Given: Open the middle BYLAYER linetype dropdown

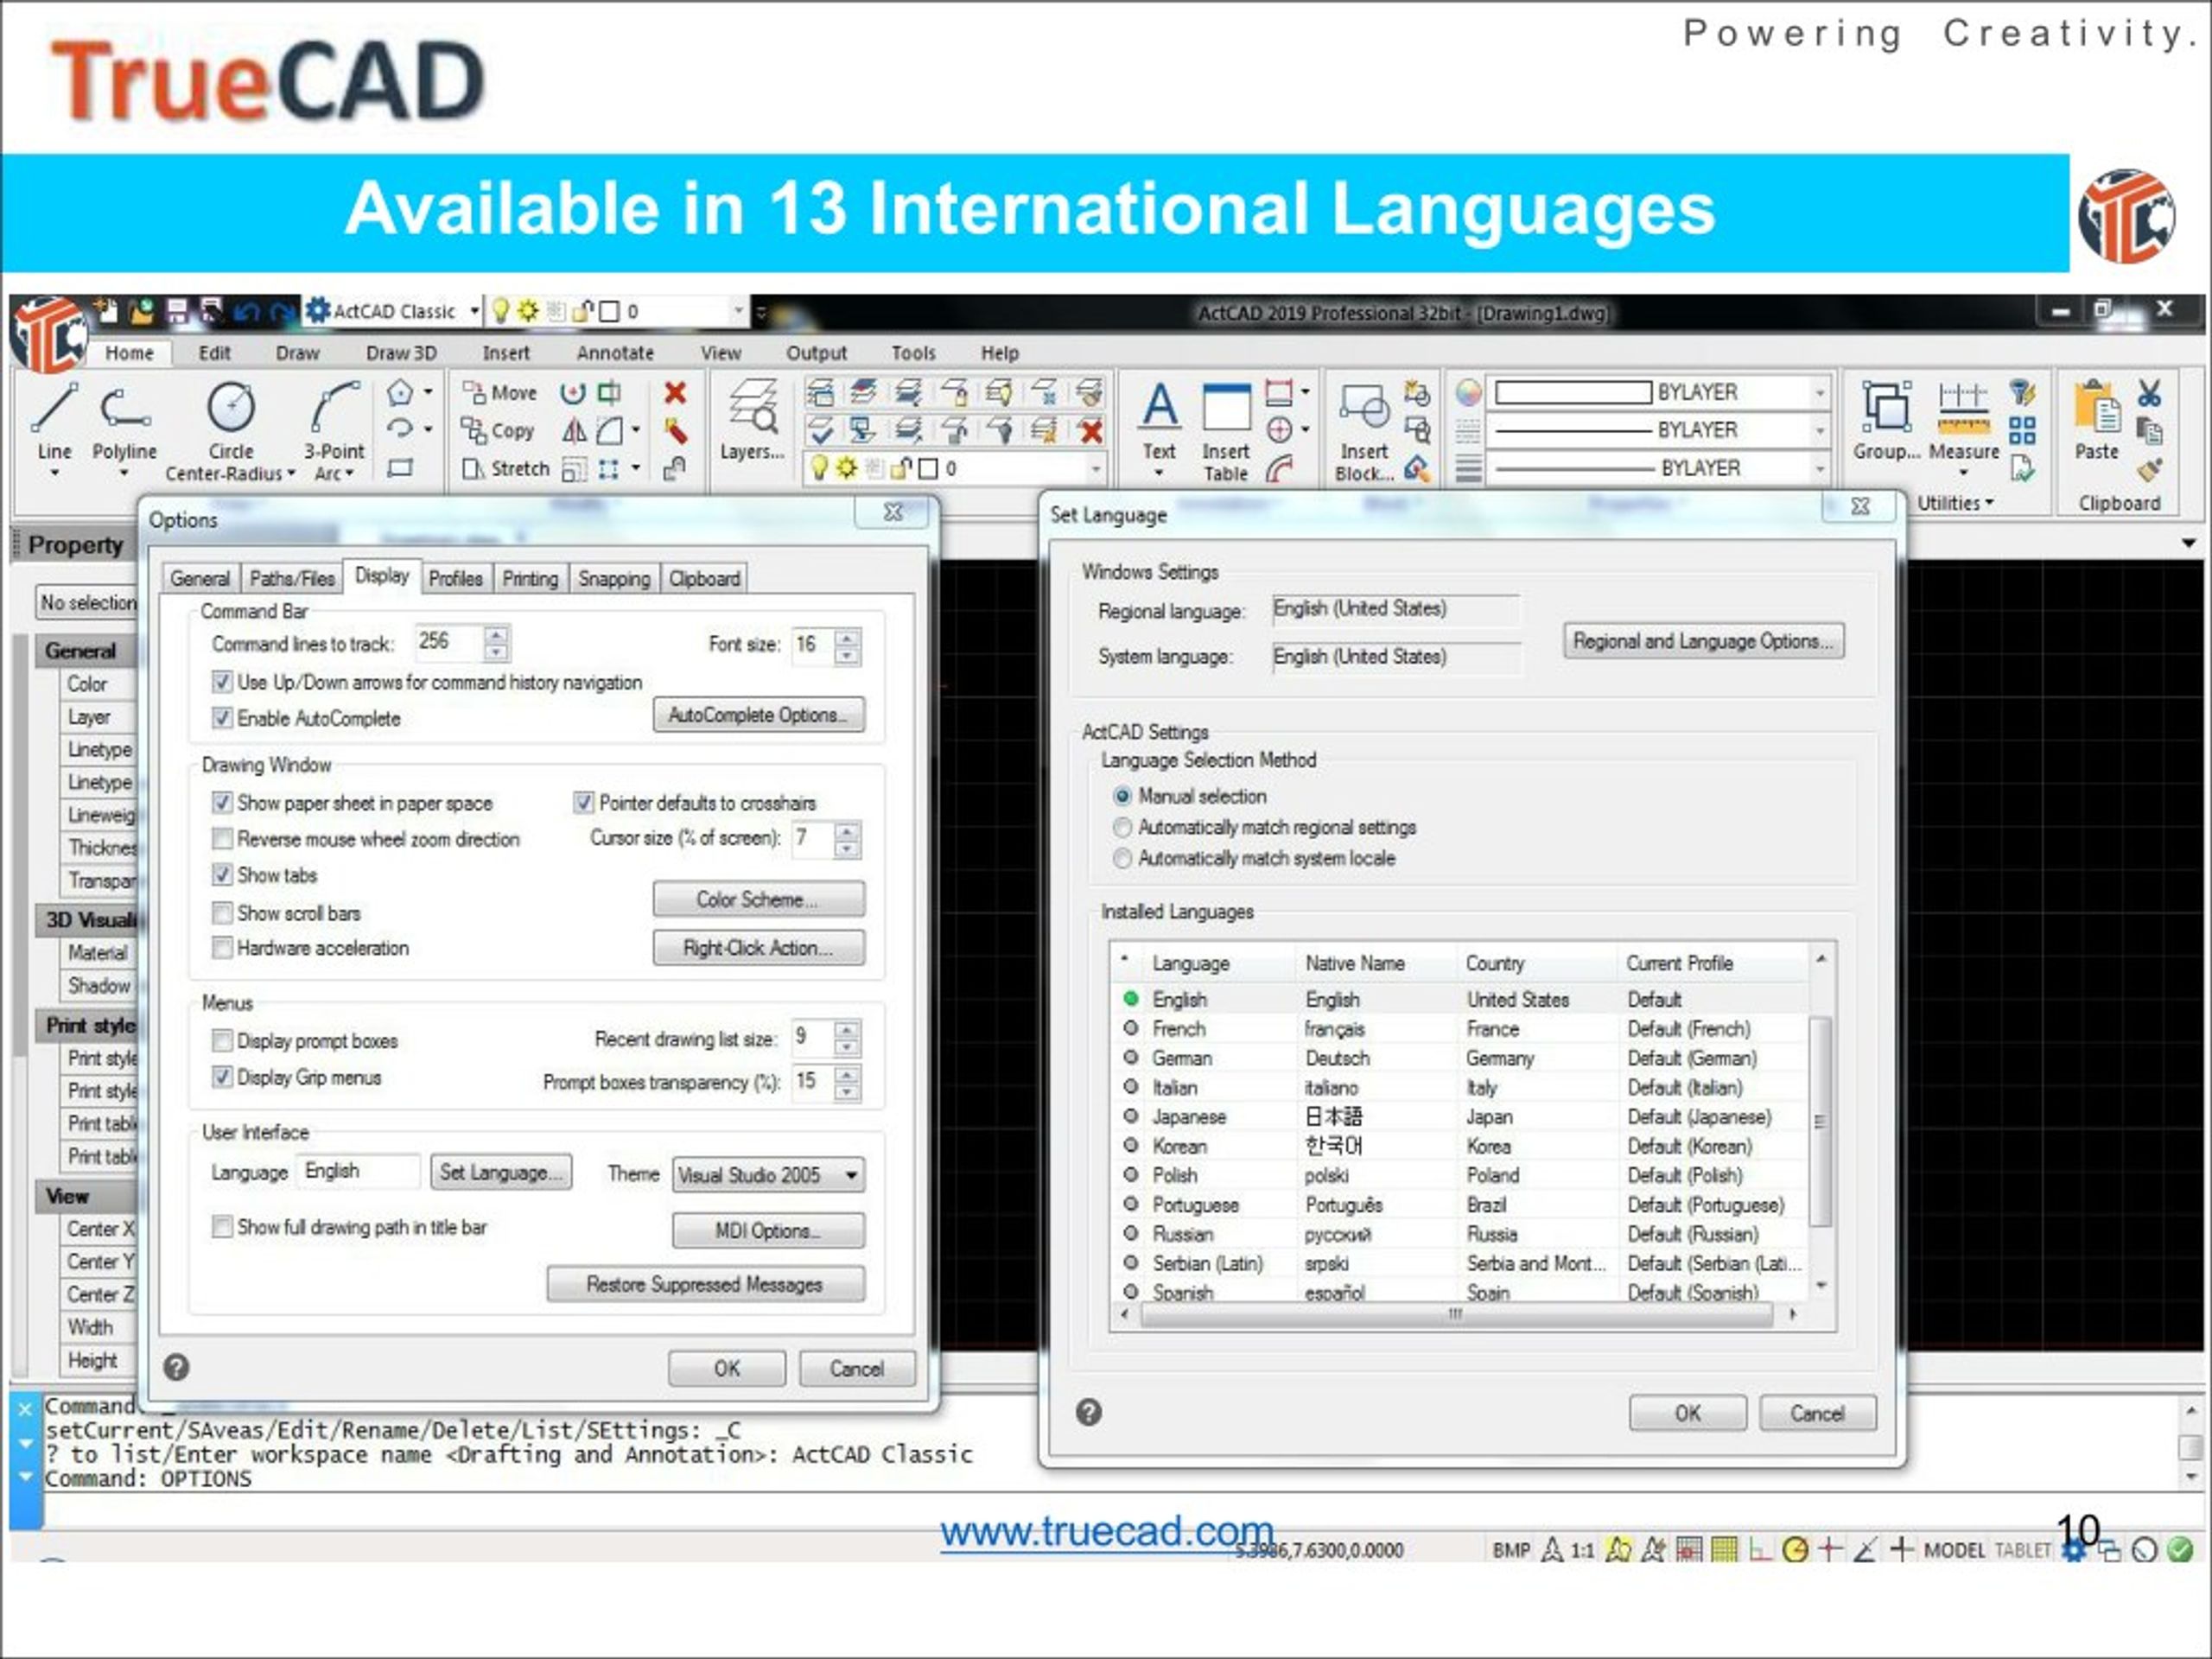Looking at the screenshot, I should coord(1820,431).
